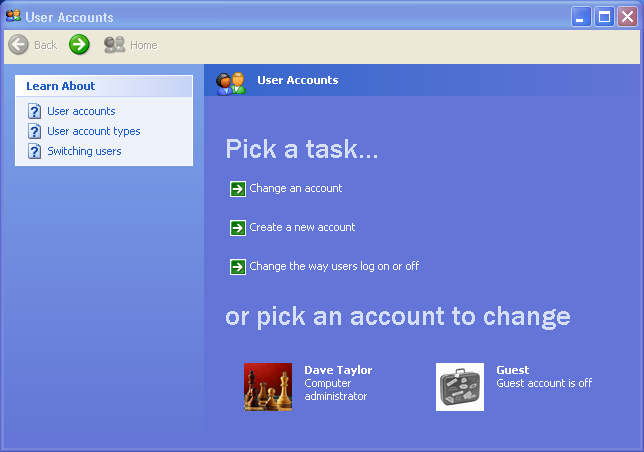
Task: Minimize the User Accounts window
Action: click(581, 17)
